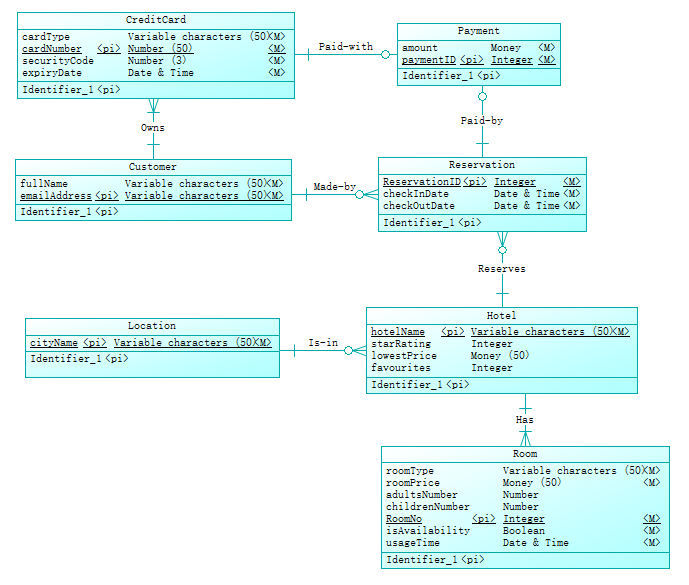Click the Customer entity header
This screenshot has height=585, width=689.
coord(153,167)
